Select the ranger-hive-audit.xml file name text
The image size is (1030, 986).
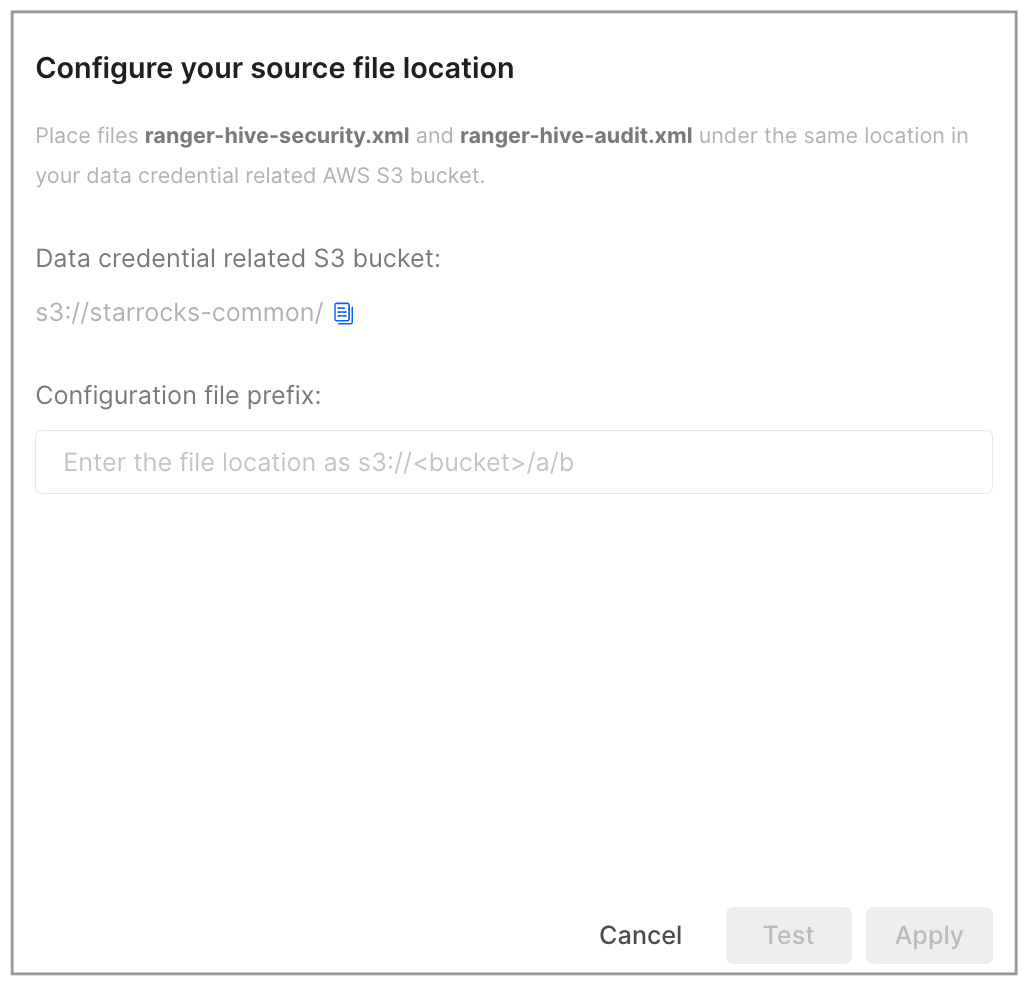[576, 135]
